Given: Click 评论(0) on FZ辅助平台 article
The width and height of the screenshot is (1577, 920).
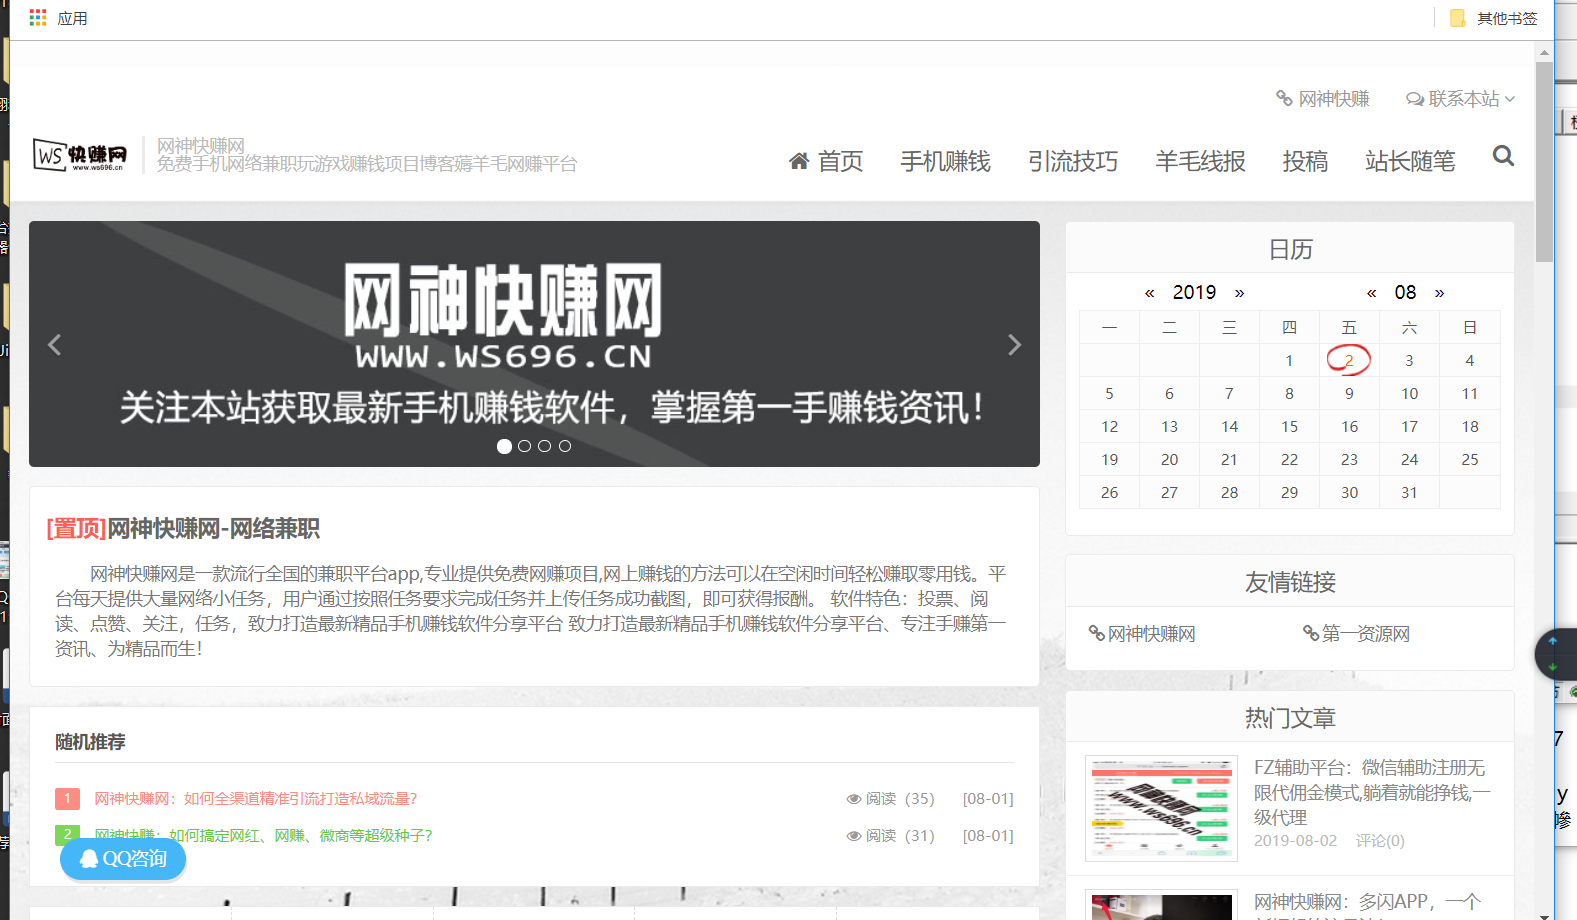Looking at the screenshot, I should [x=1380, y=840].
